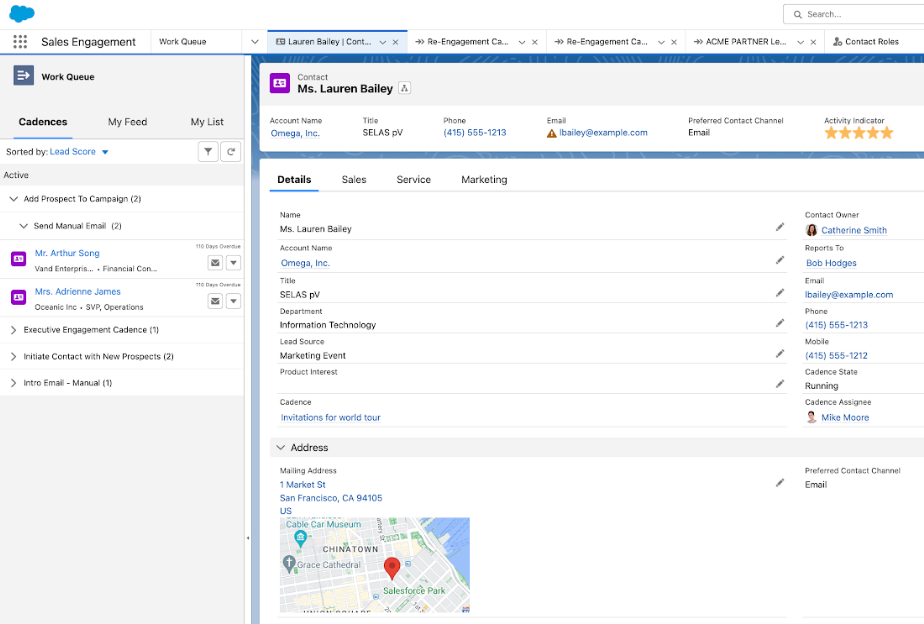Expand Intro Email - Manual group
Screen dimensions: 924x624
14,383
